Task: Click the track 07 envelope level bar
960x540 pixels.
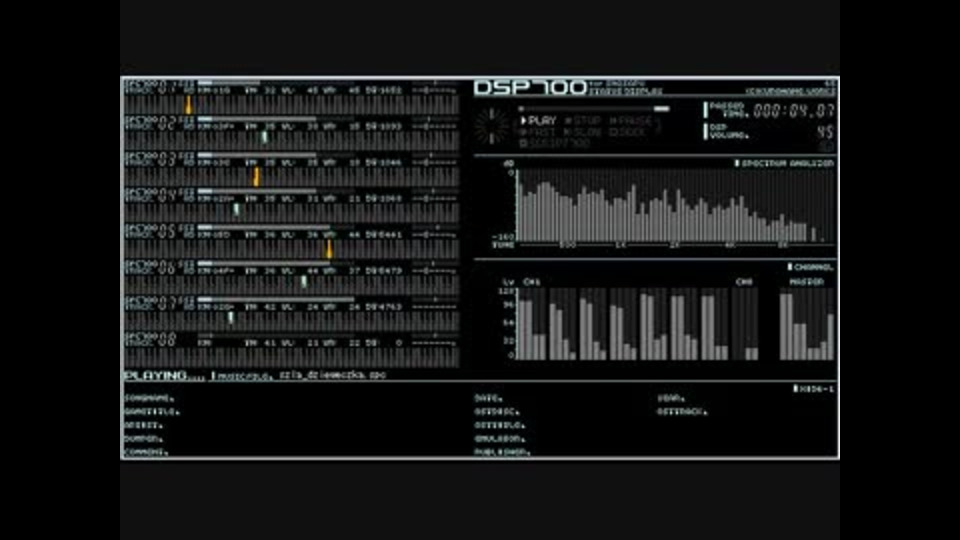Action: point(276,299)
